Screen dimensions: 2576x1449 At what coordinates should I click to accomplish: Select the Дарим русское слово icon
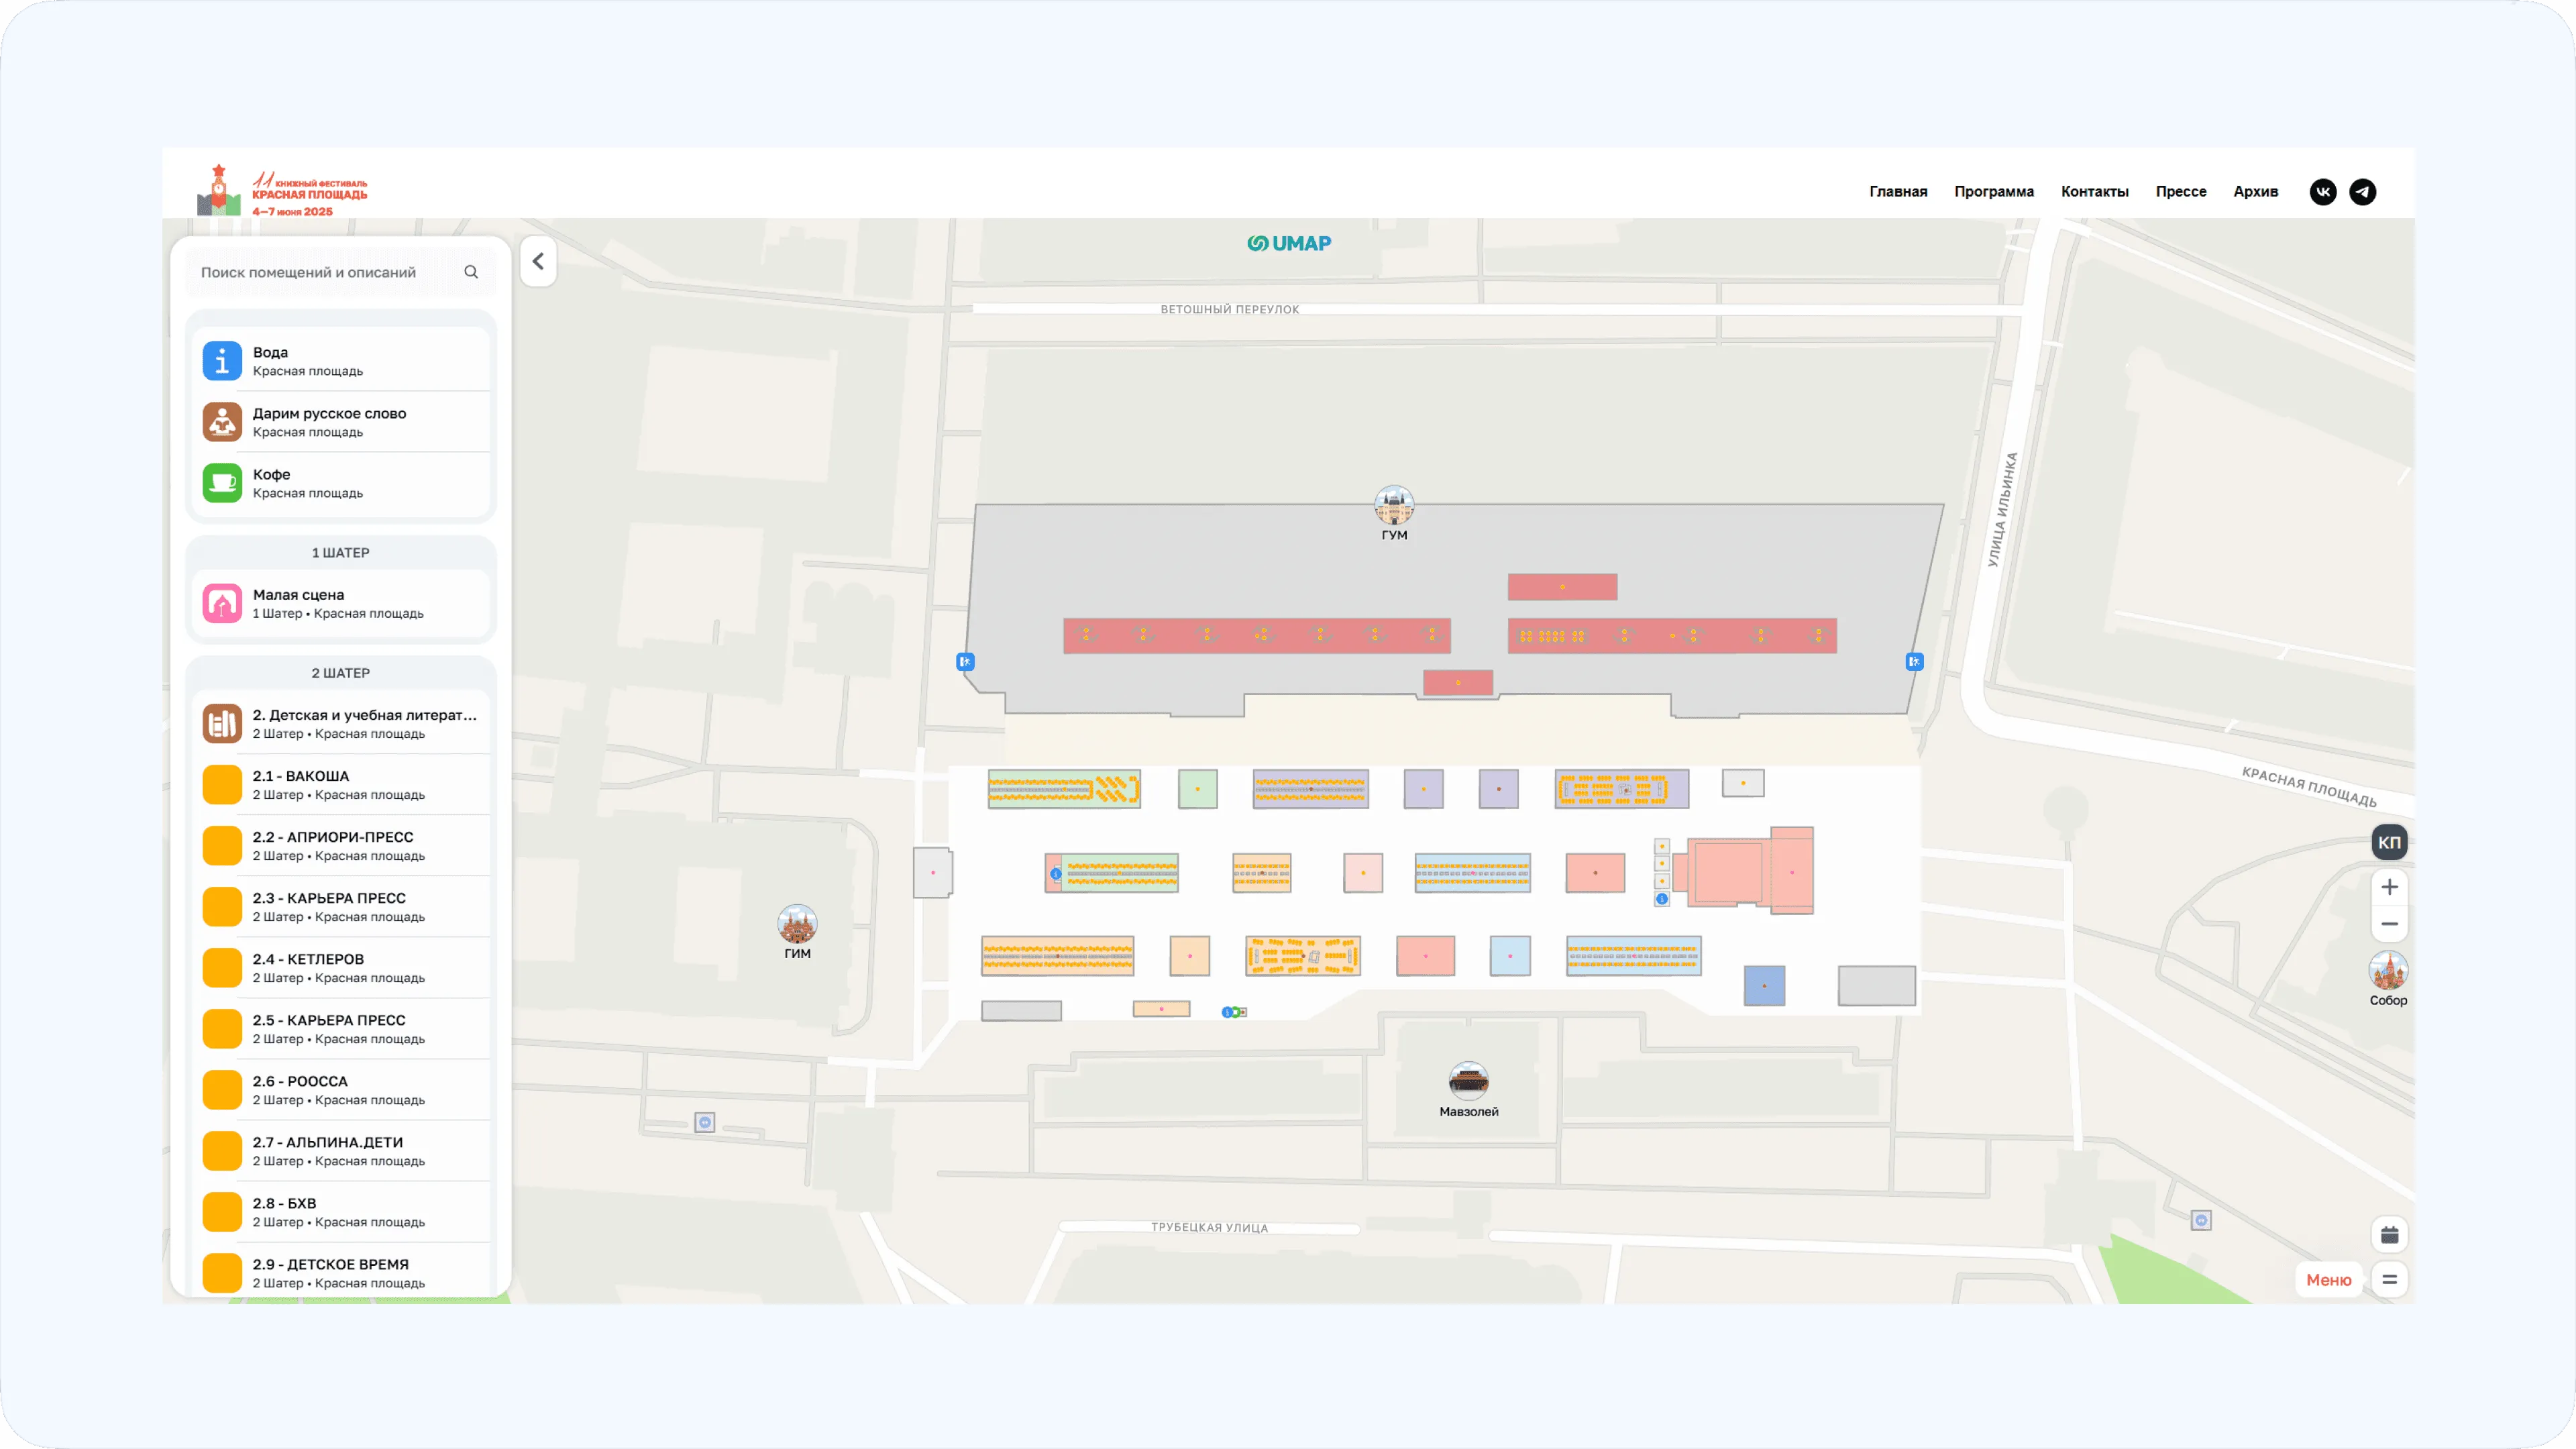pyautogui.click(x=222, y=422)
